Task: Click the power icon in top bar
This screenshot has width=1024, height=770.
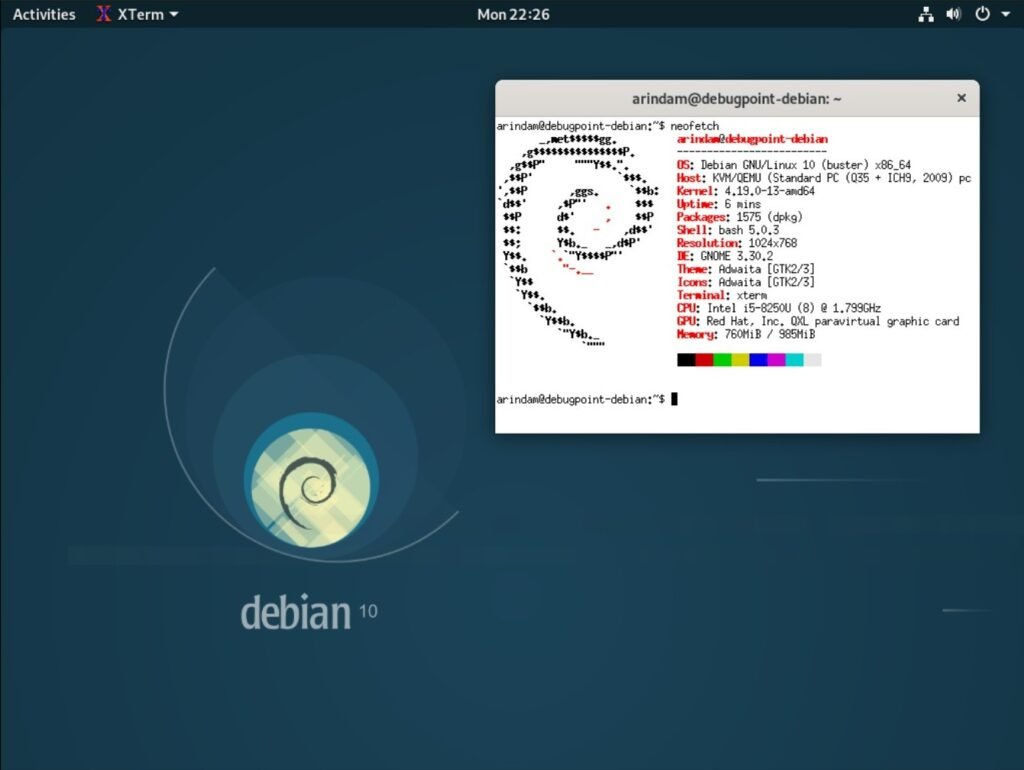Action: click(982, 14)
